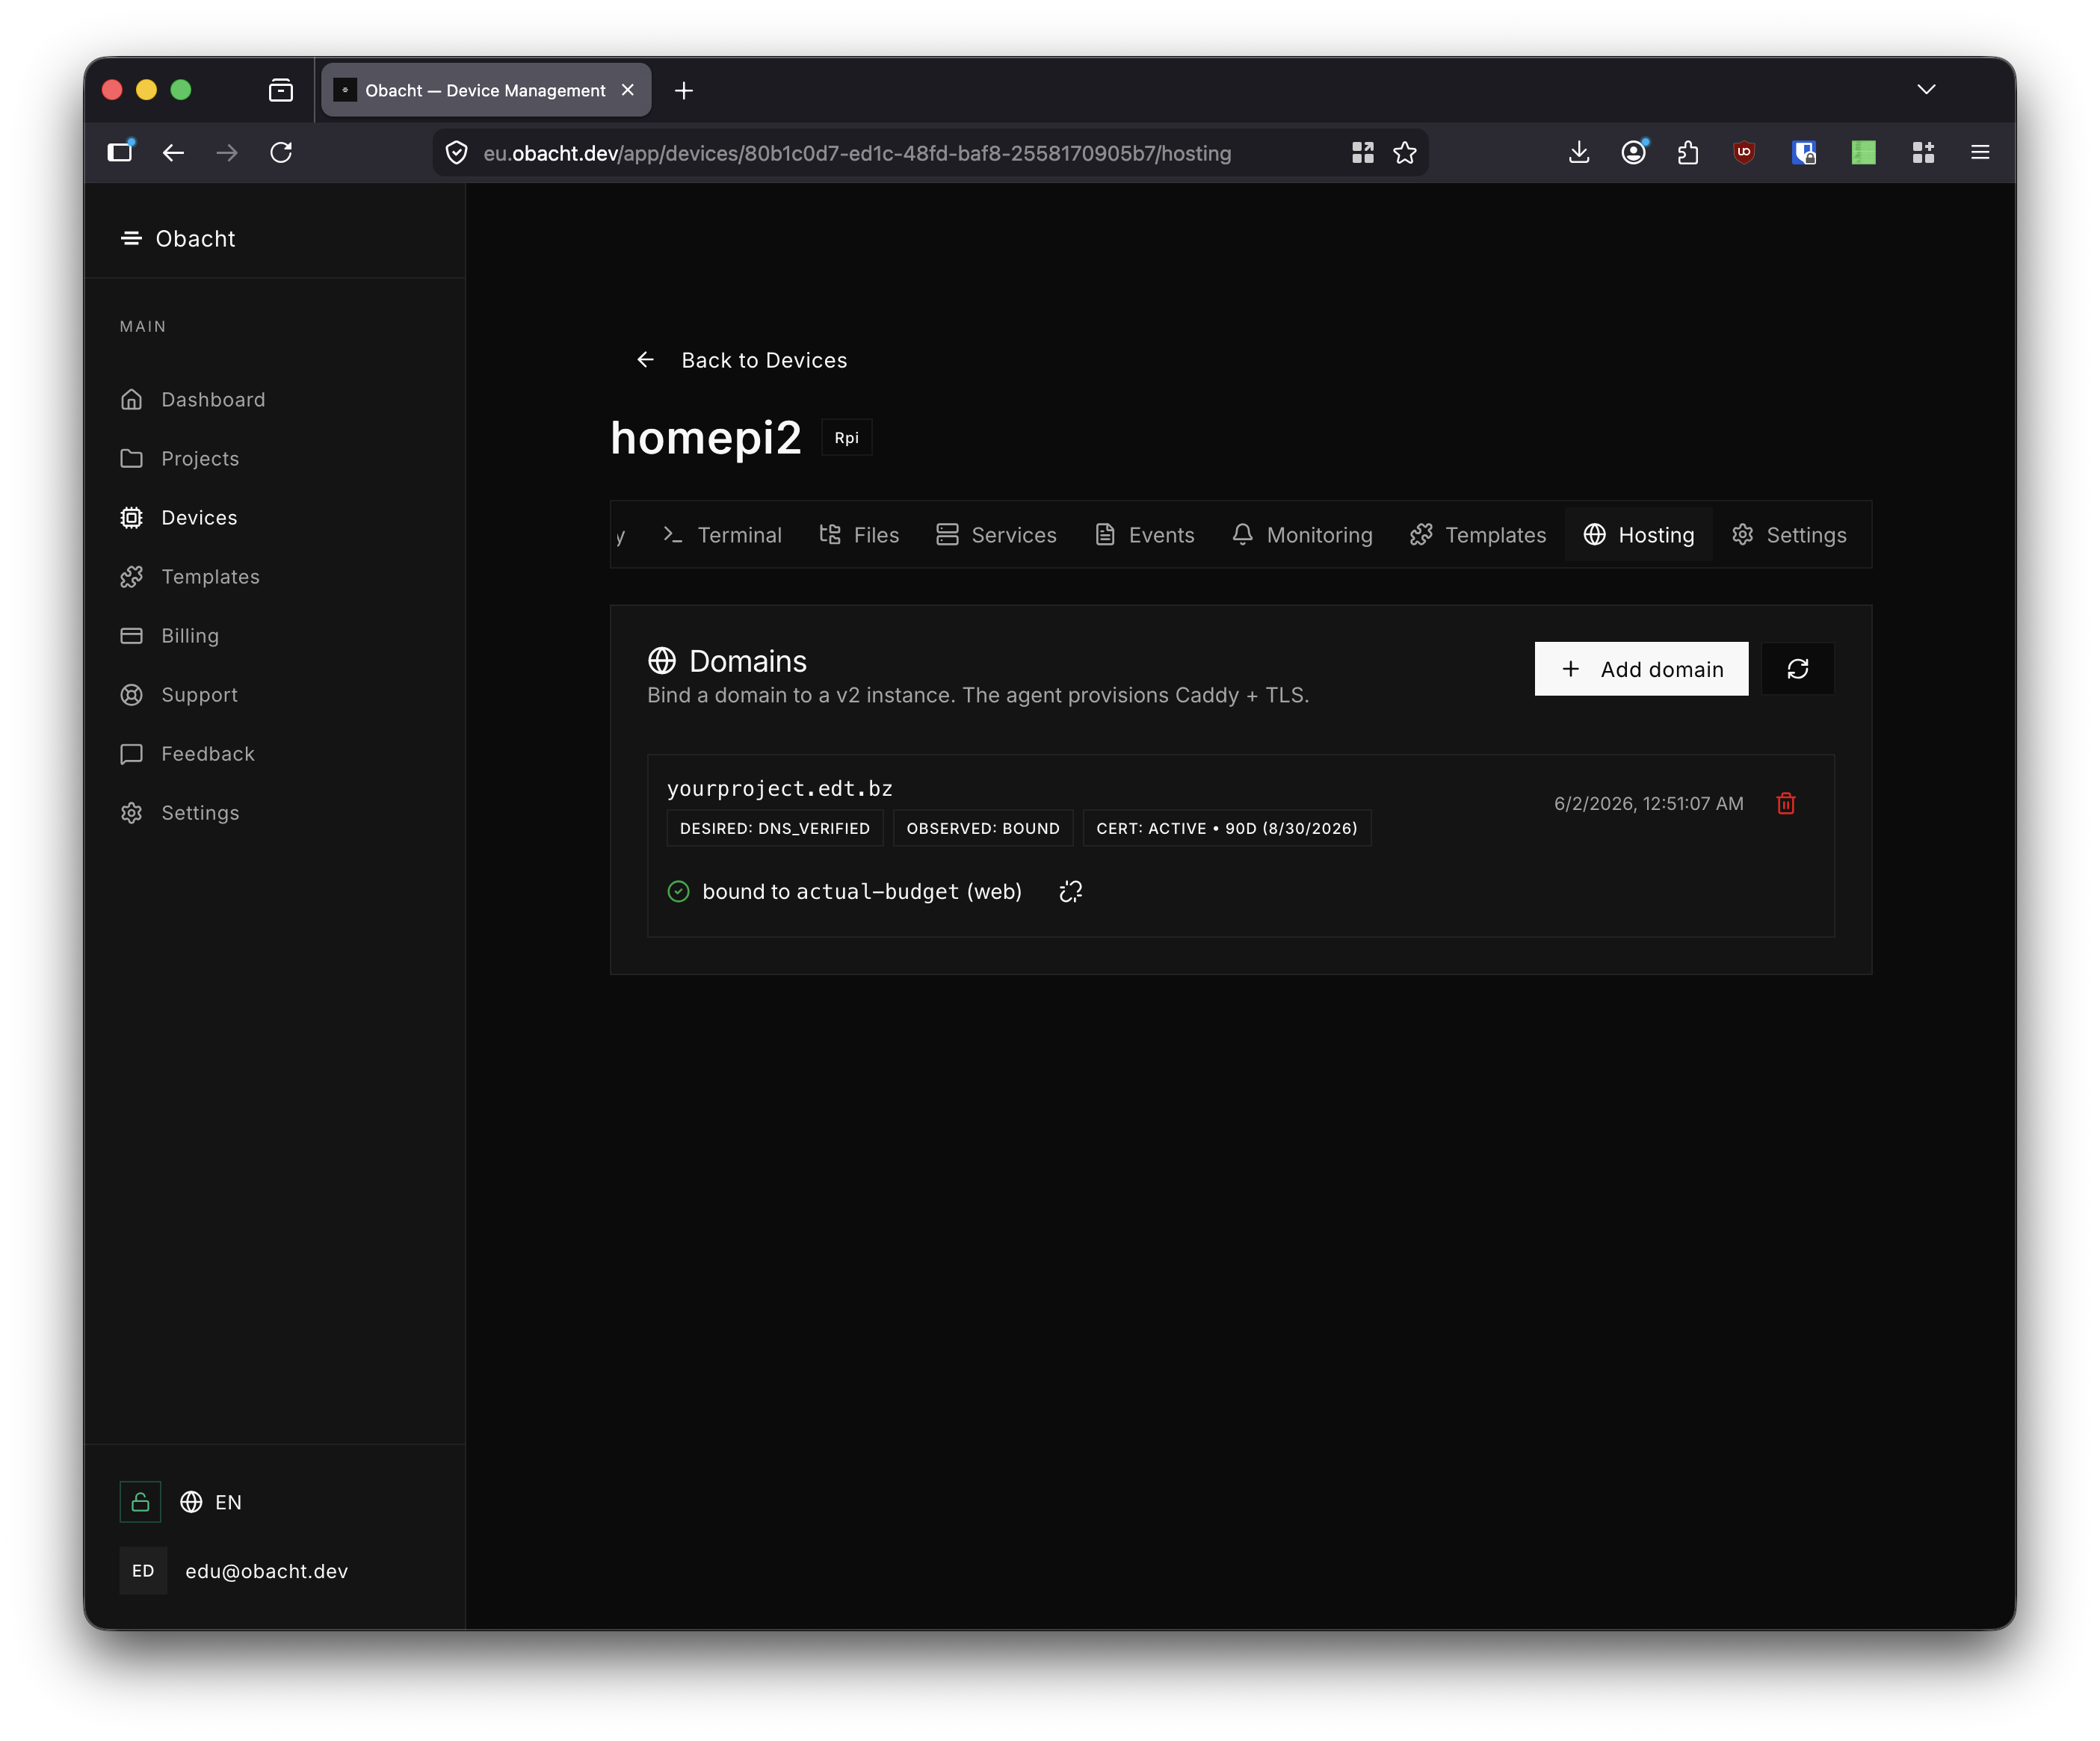Screen dimensions: 2100x1741
Task: Open the browser account profile icon
Action: [1634, 152]
